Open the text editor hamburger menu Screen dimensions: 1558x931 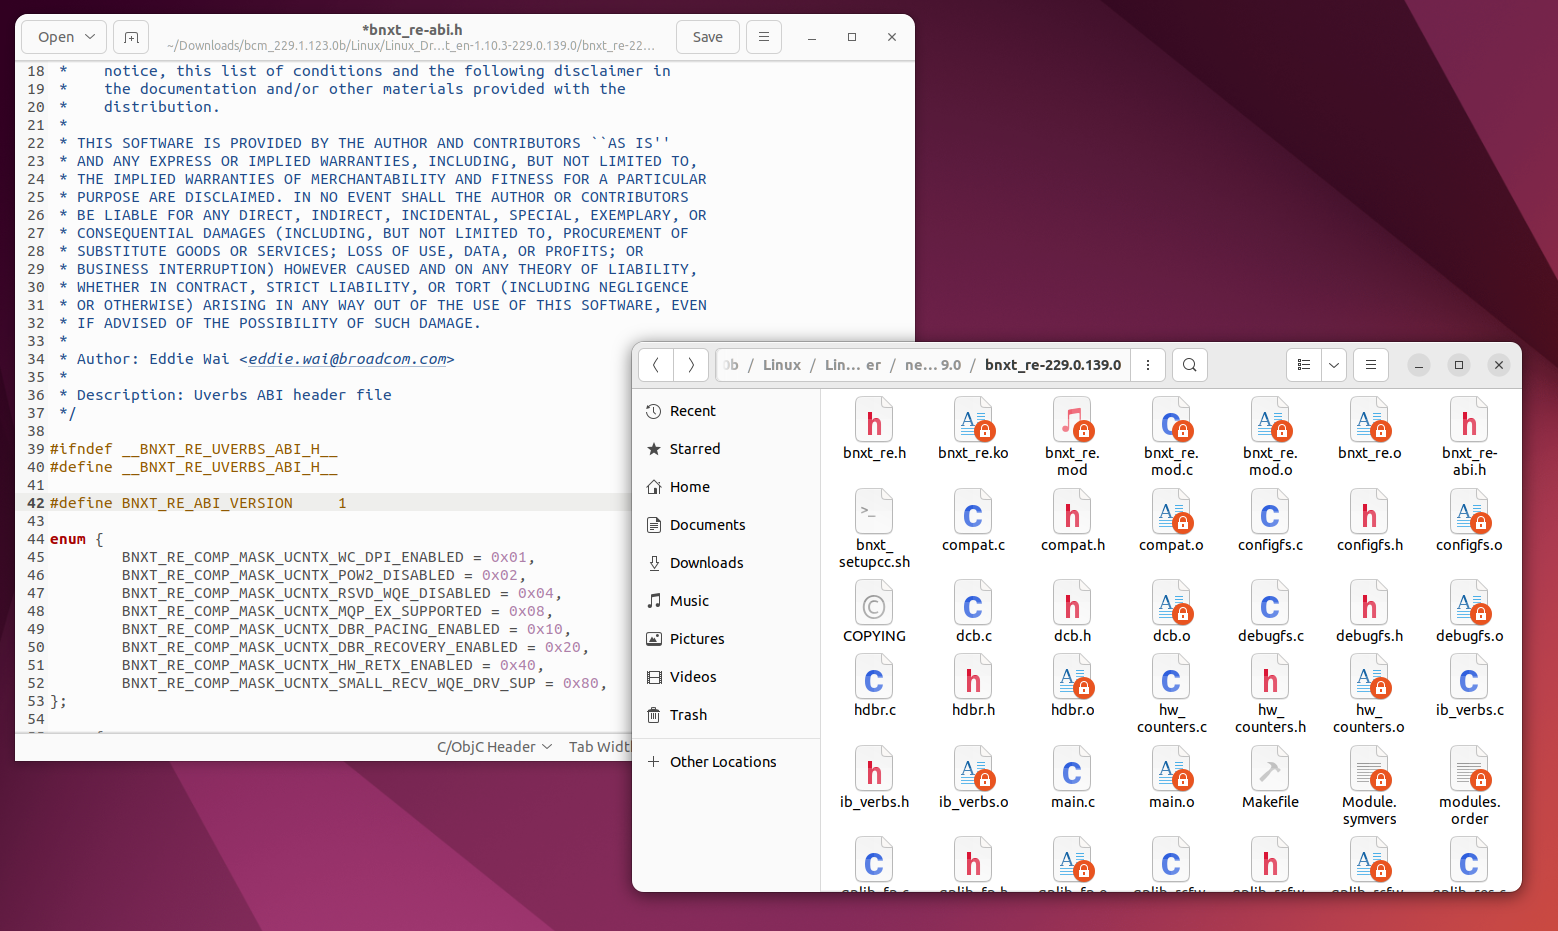click(764, 37)
